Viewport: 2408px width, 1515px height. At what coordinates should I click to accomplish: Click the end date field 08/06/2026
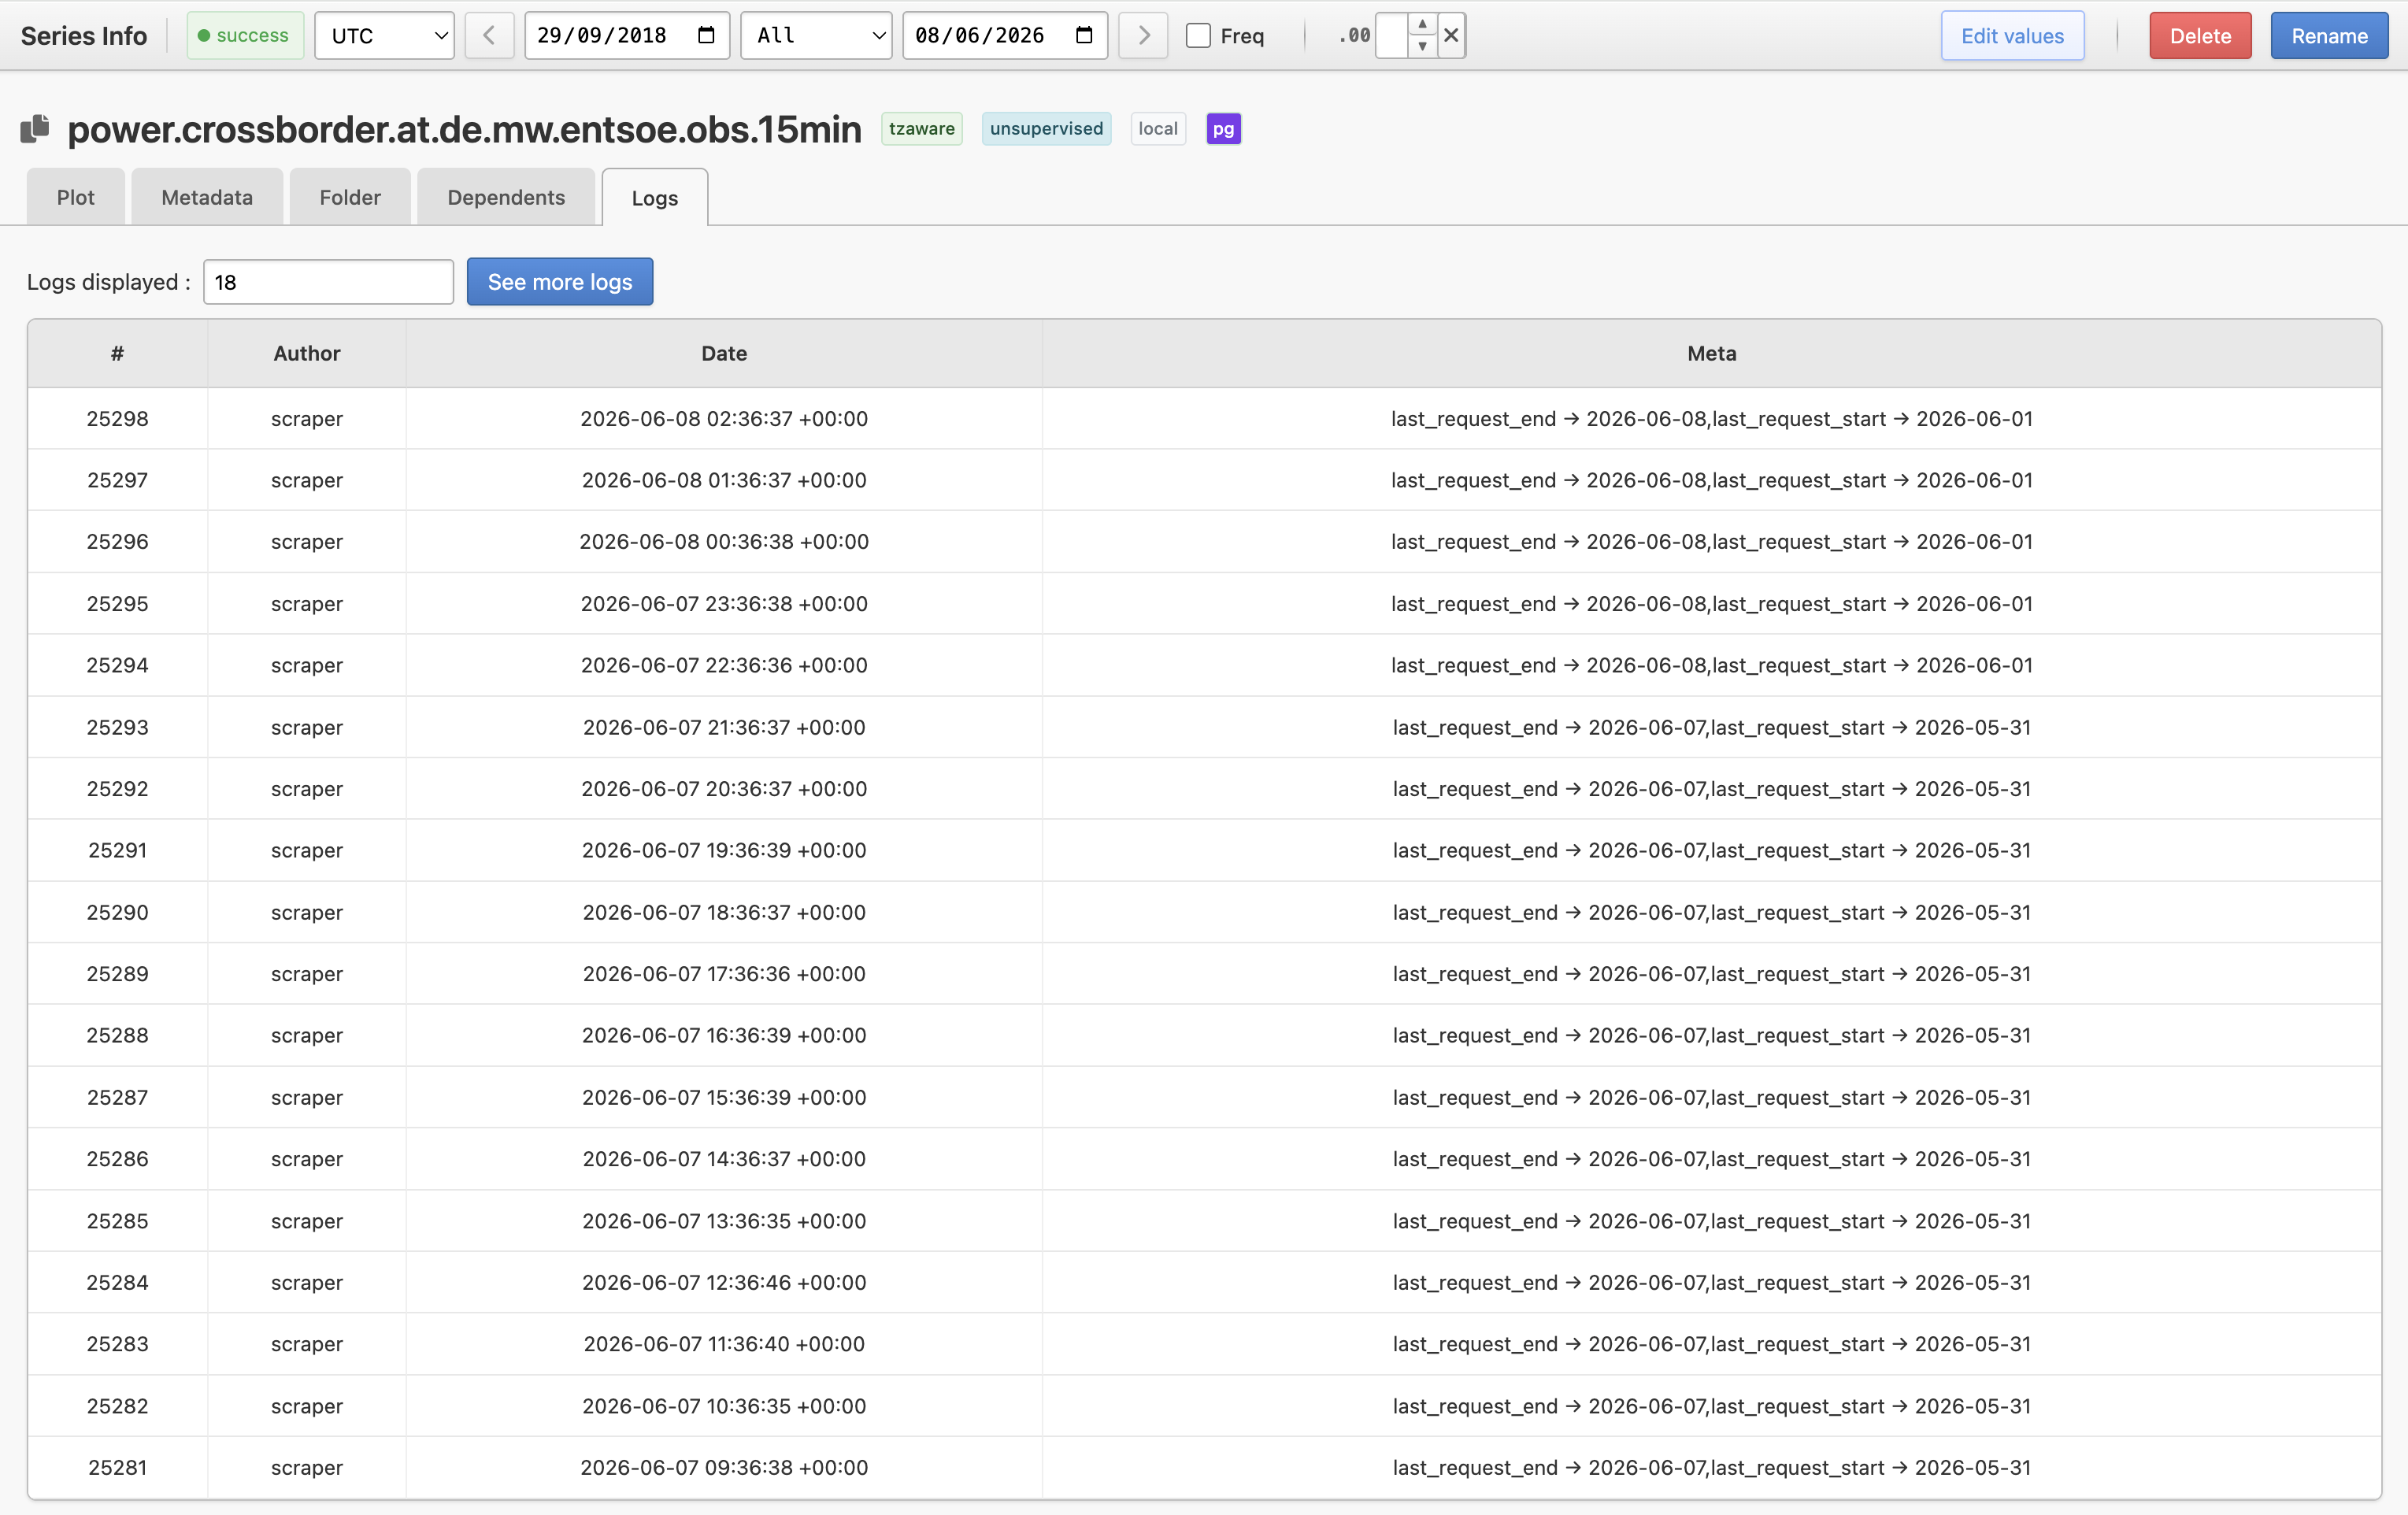point(1005,36)
